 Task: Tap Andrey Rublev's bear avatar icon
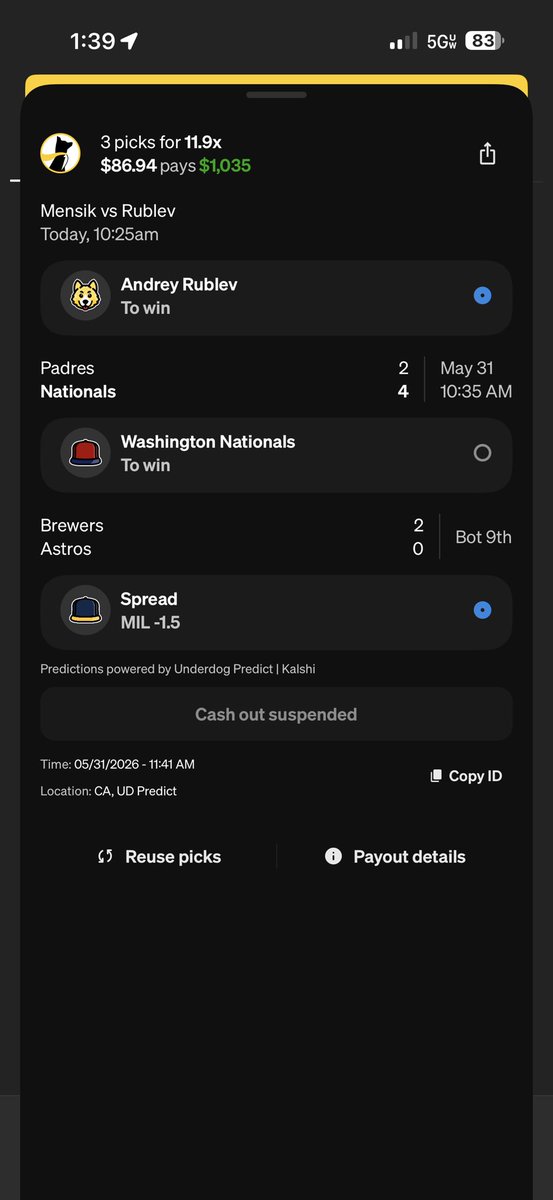point(85,296)
